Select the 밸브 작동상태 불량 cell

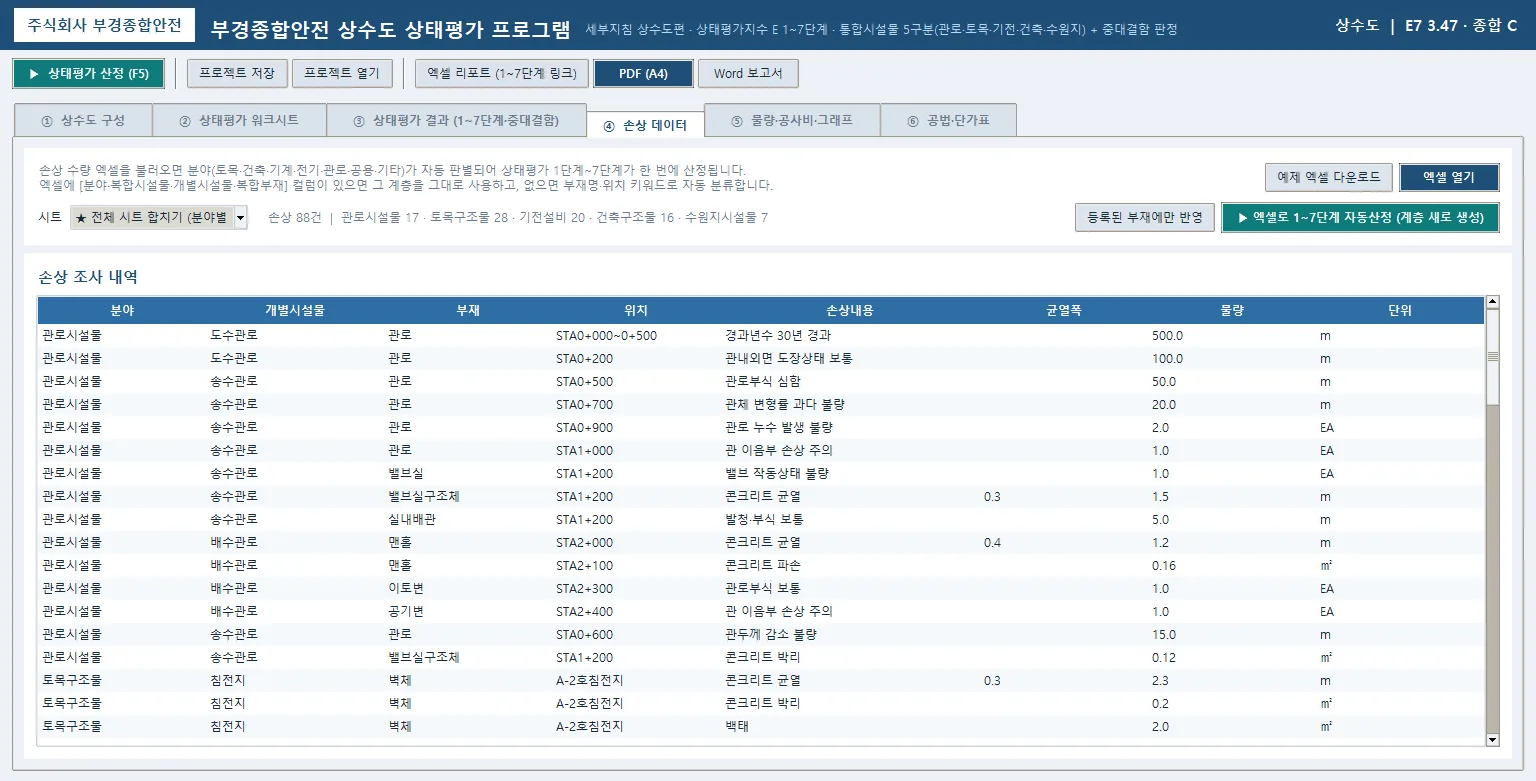coord(777,473)
